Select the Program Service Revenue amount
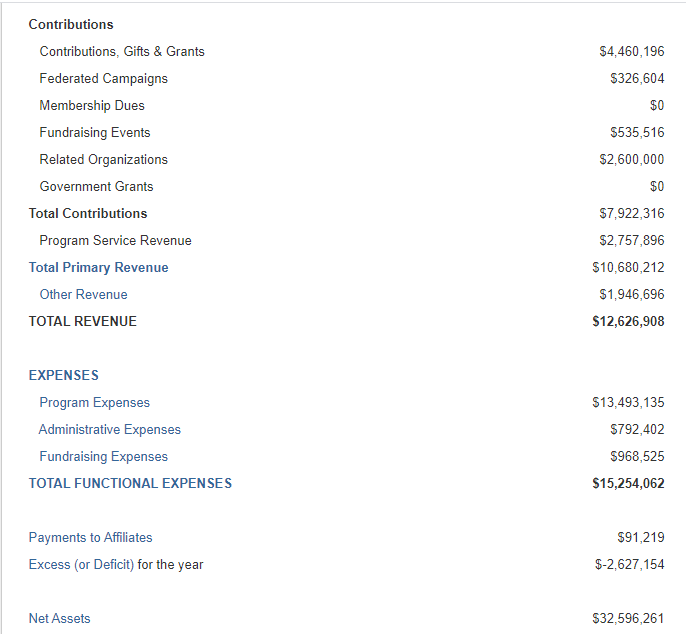The image size is (686, 634). click(632, 241)
